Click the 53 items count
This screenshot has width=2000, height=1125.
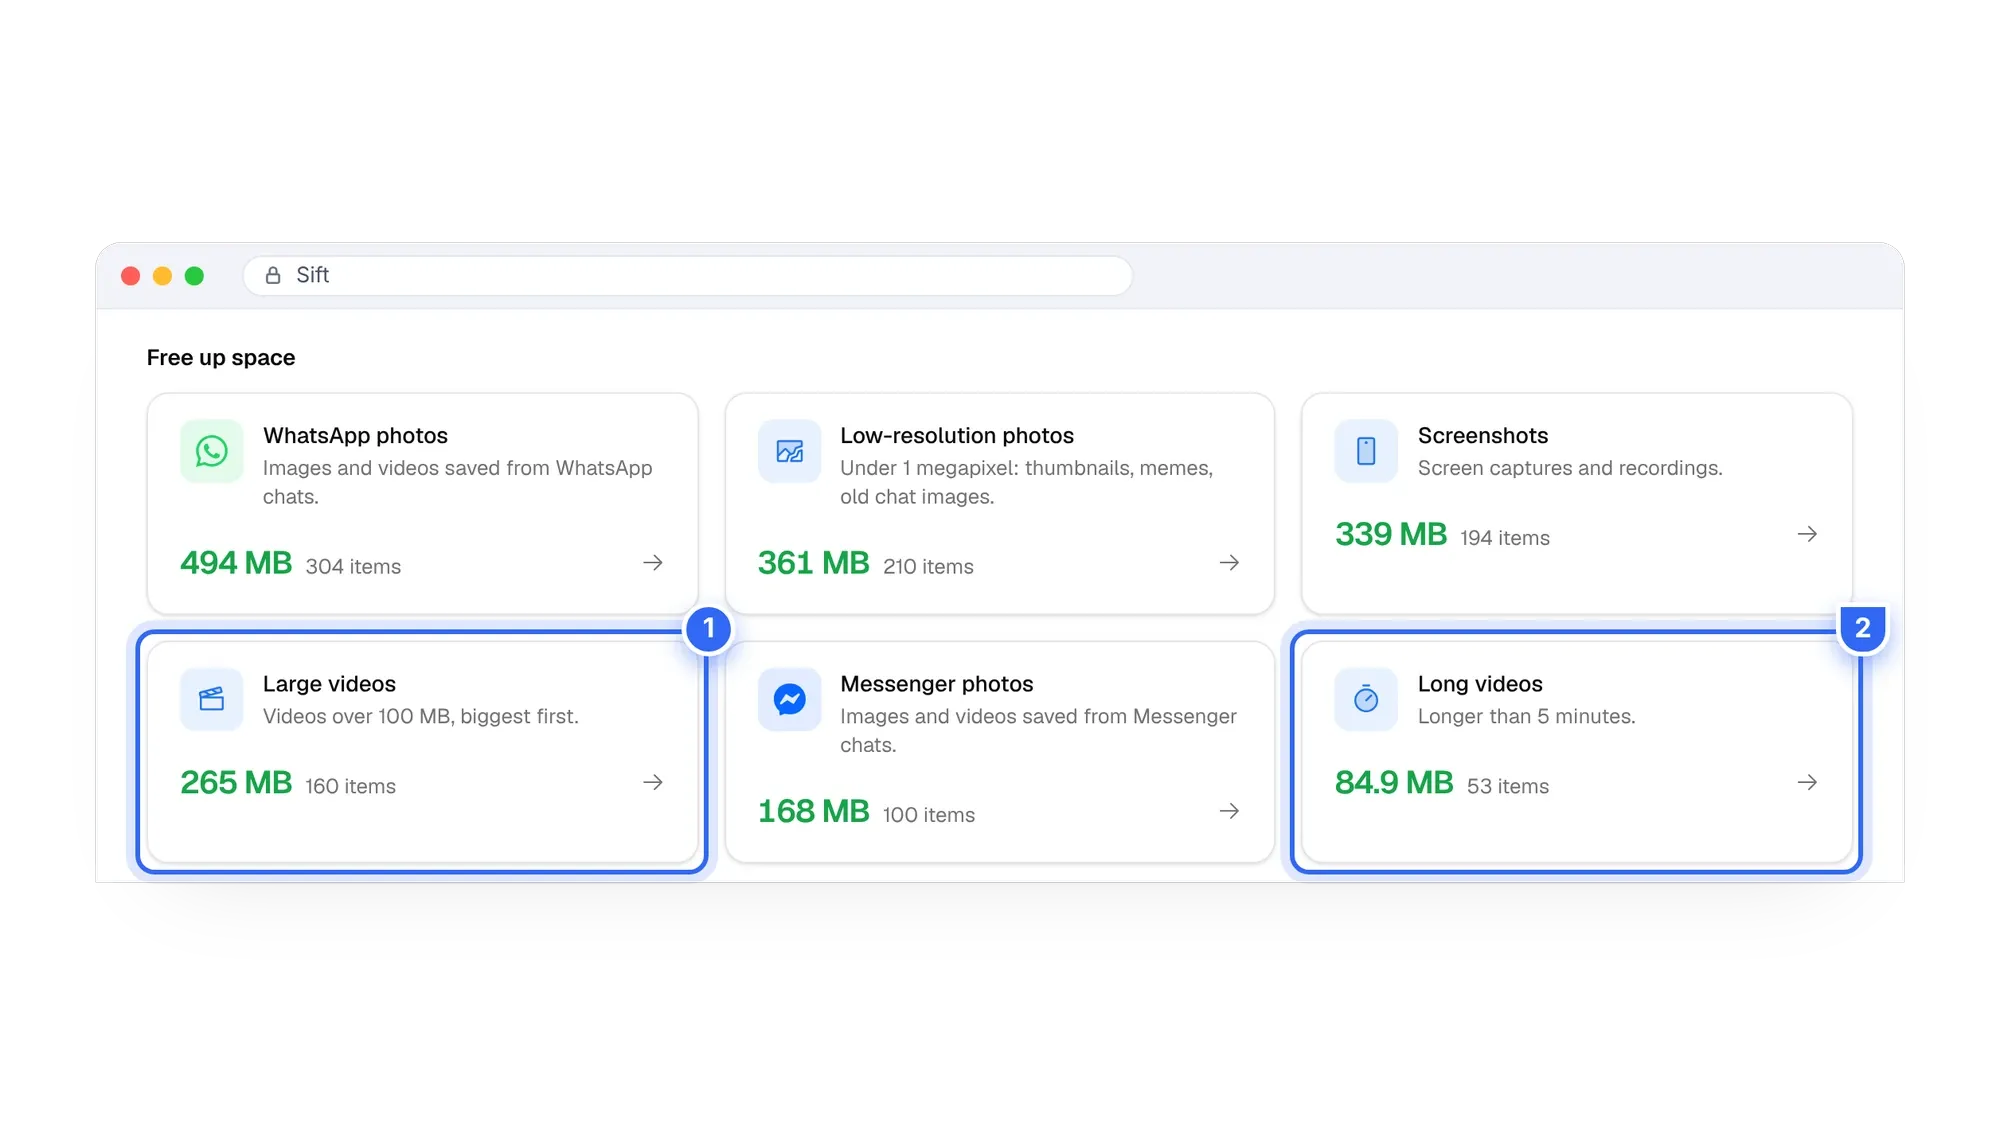1508,787
